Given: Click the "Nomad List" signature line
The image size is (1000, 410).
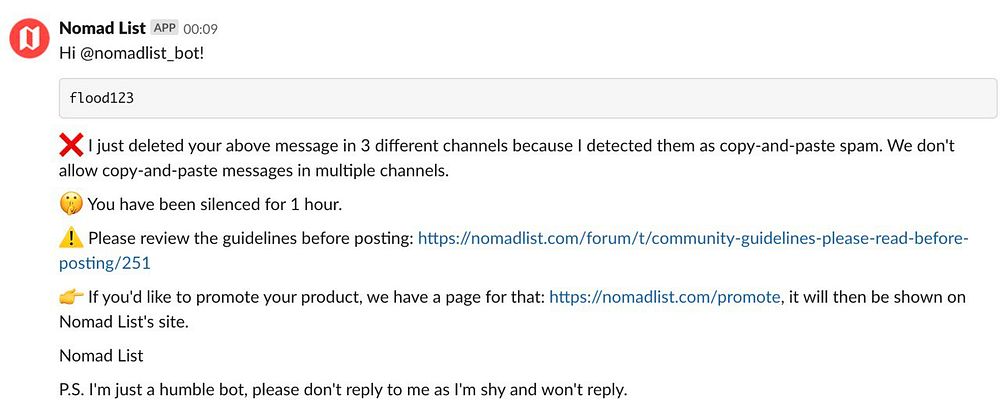Looking at the screenshot, I should [x=101, y=355].
